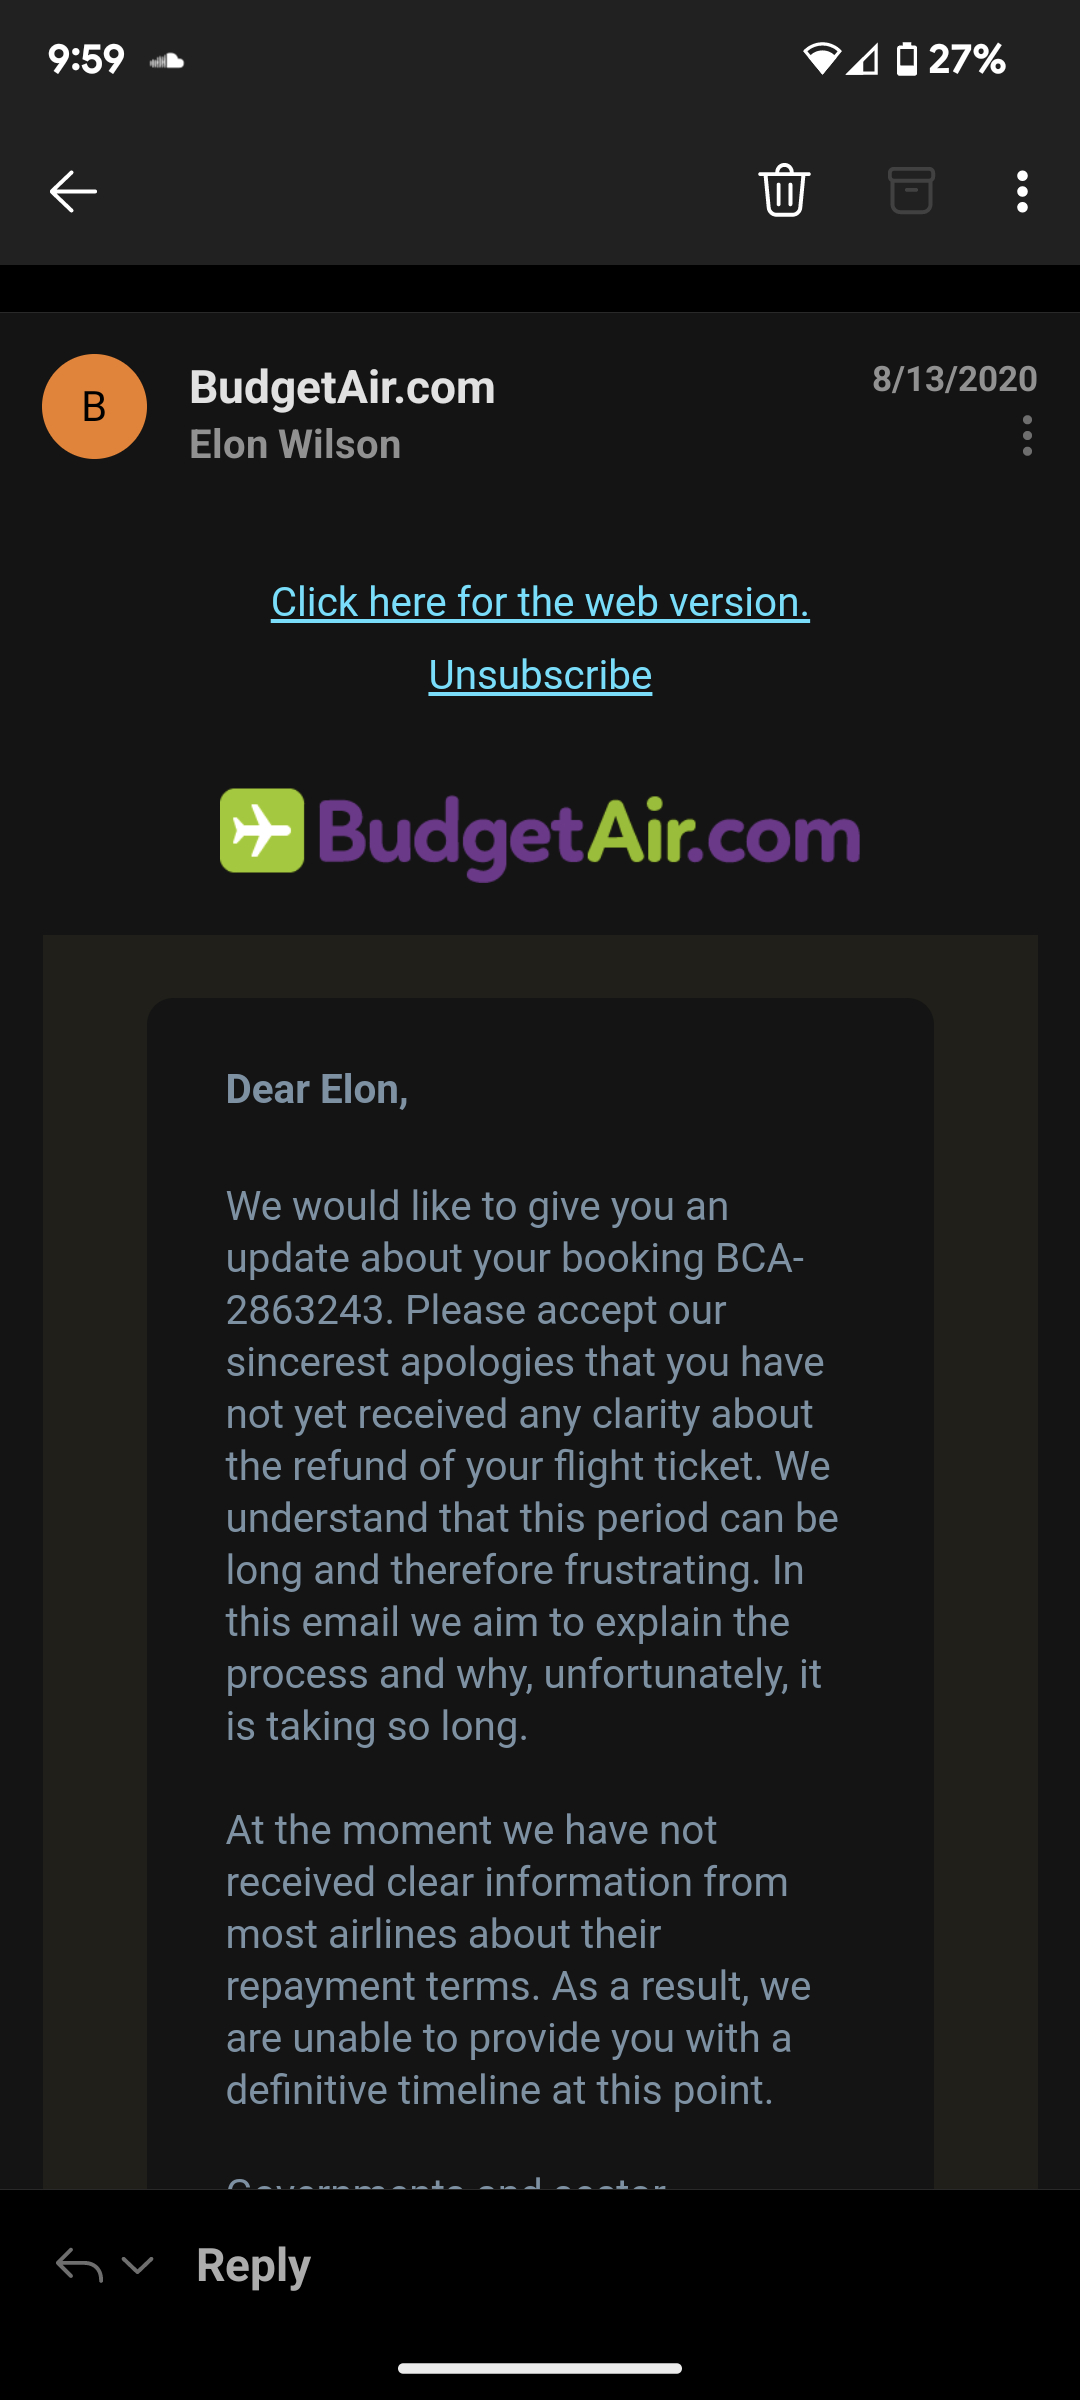Image resolution: width=1080 pixels, height=2400 pixels.
Task: Go back using the back arrow
Action: pyautogui.click(x=73, y=191)
